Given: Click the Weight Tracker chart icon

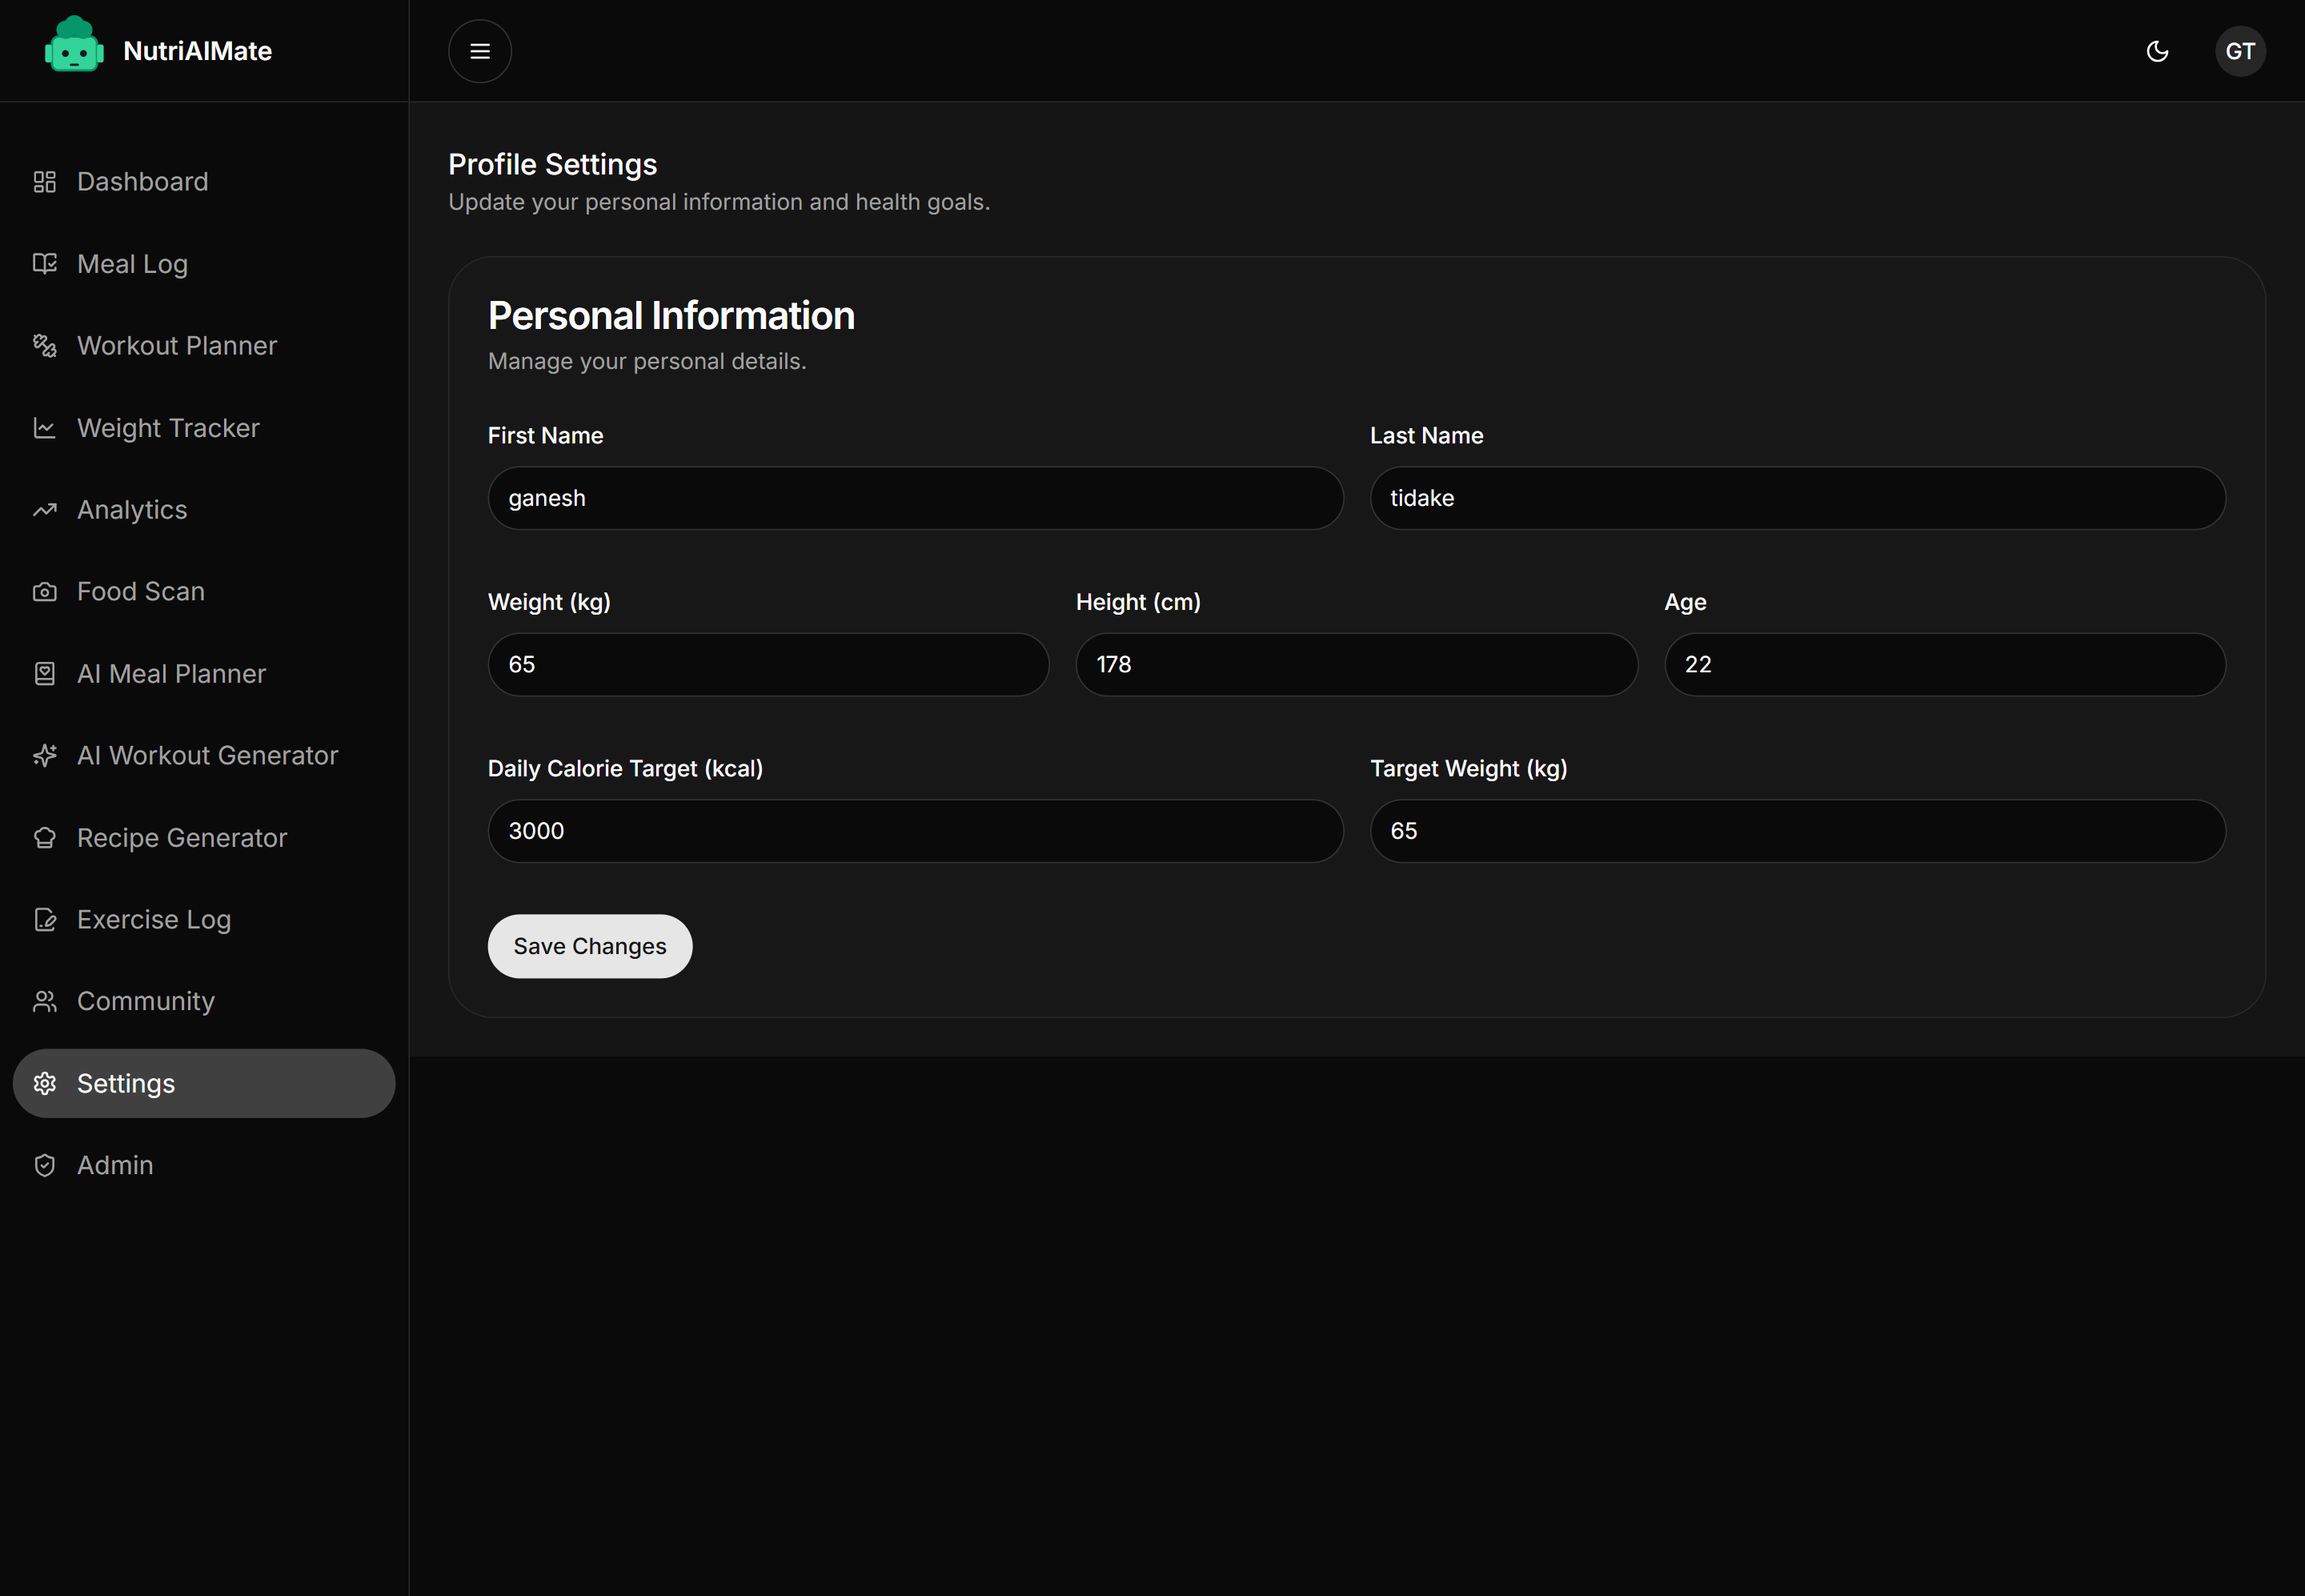Looking at the screenshot, I should click(x=45, y=428).
